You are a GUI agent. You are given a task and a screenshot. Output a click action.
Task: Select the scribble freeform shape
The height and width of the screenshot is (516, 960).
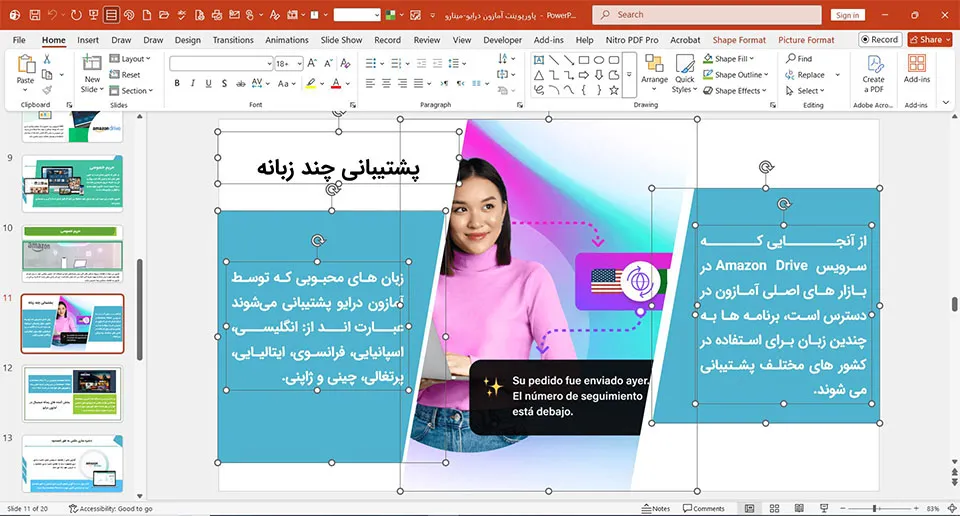pyautogui.click(x=539, y=91)
